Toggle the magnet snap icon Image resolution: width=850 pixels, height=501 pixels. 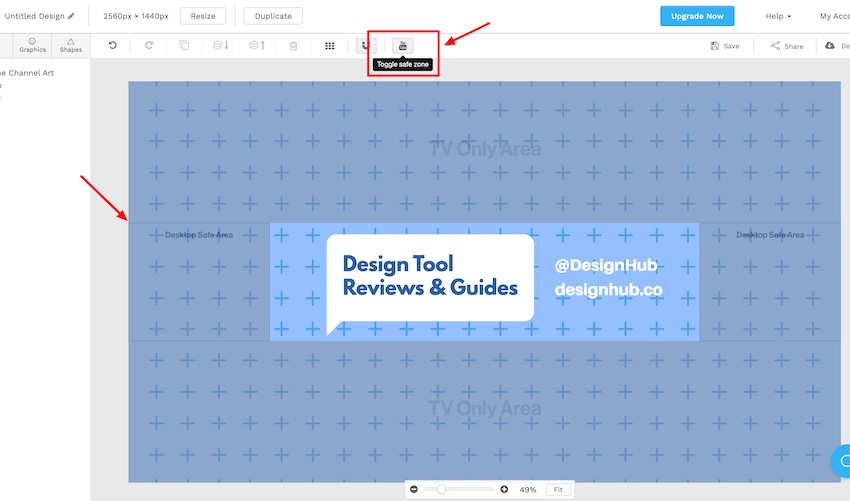pos(365,46)
